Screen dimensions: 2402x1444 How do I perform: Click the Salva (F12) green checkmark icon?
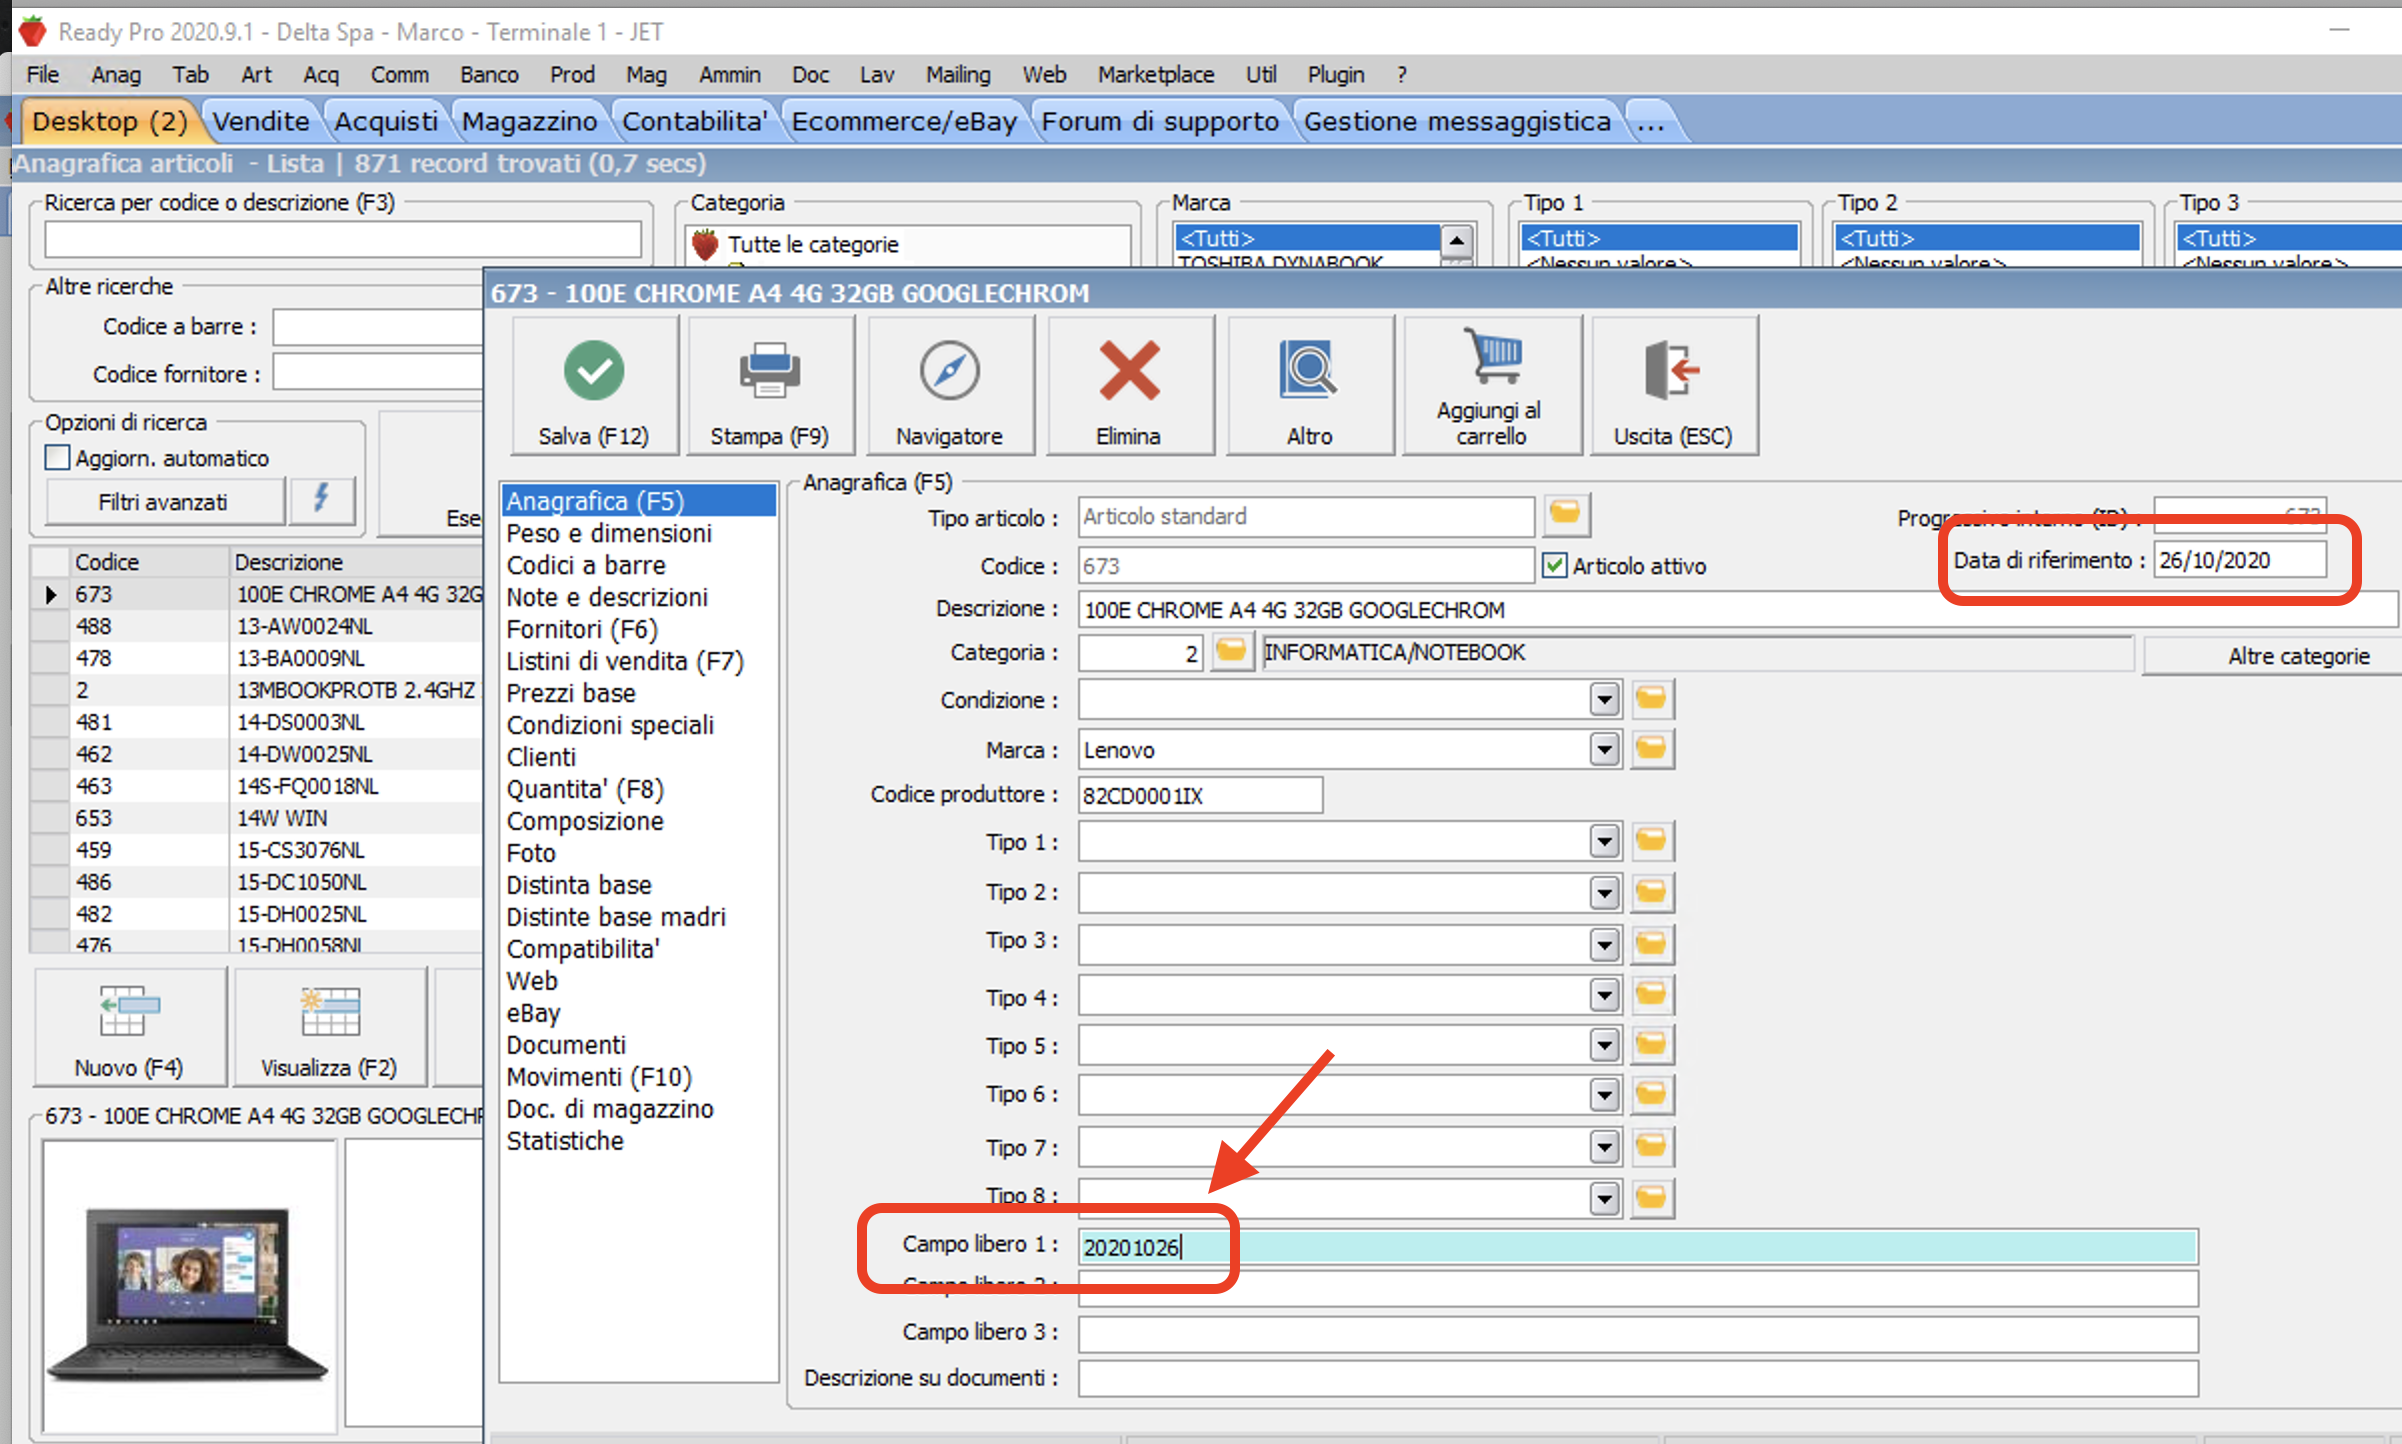[x=594, y=371]
